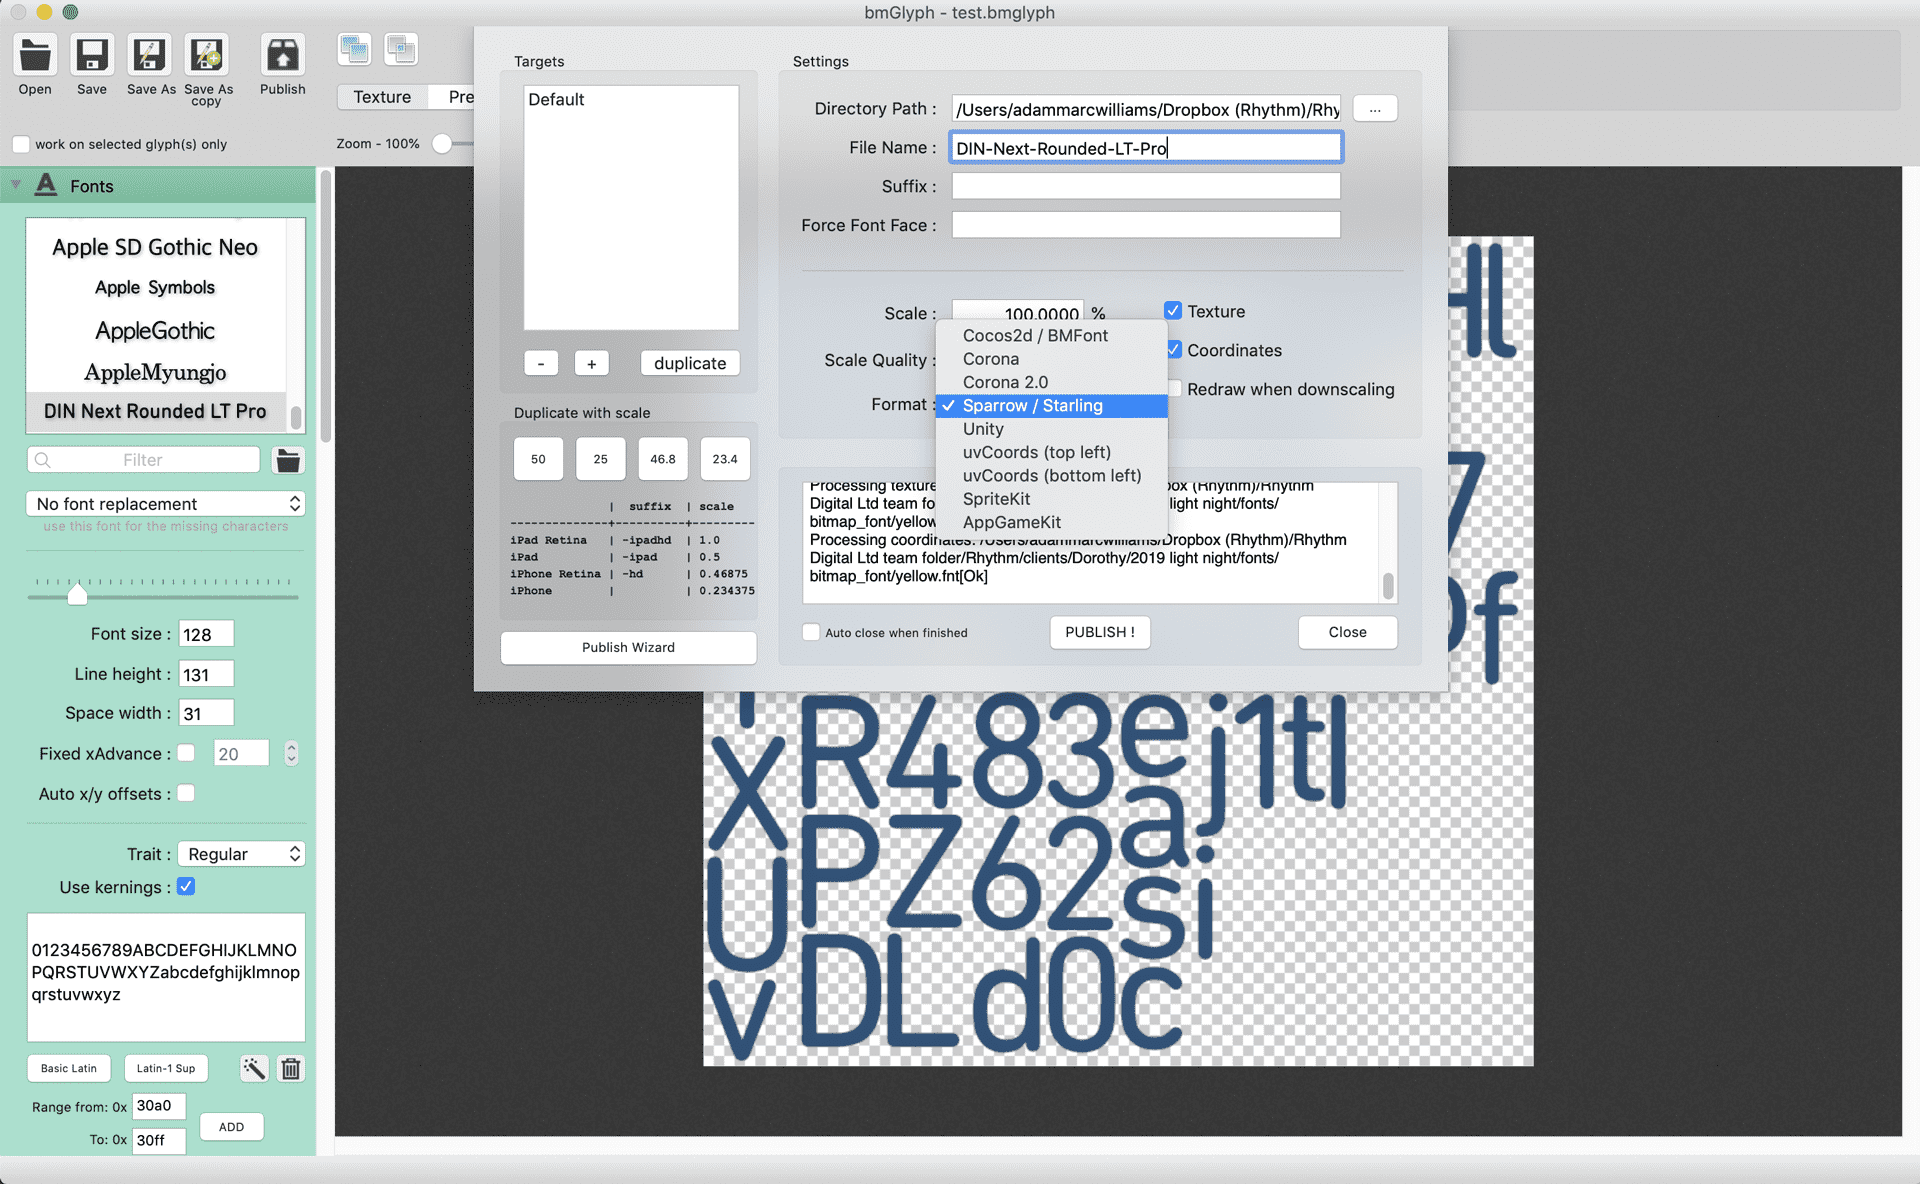Click the Open file icon
Viewport: 1920px width, 1184px height.
coord(35,55)
